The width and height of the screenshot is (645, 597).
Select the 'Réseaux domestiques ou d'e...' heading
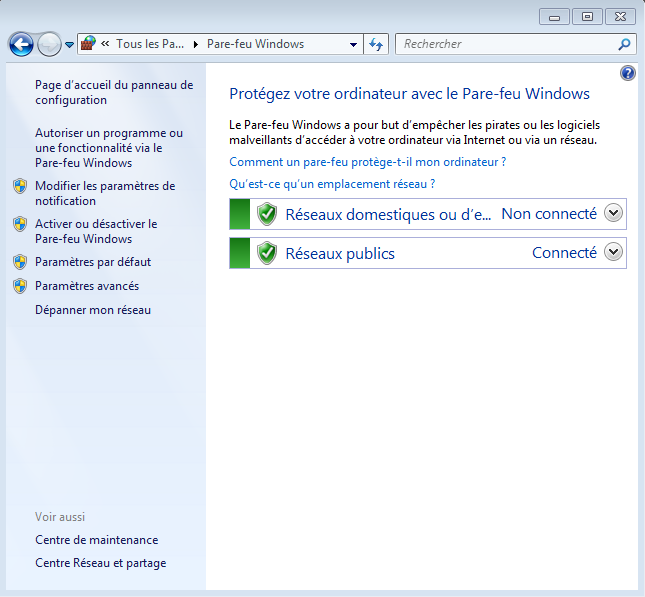[388, 215]
